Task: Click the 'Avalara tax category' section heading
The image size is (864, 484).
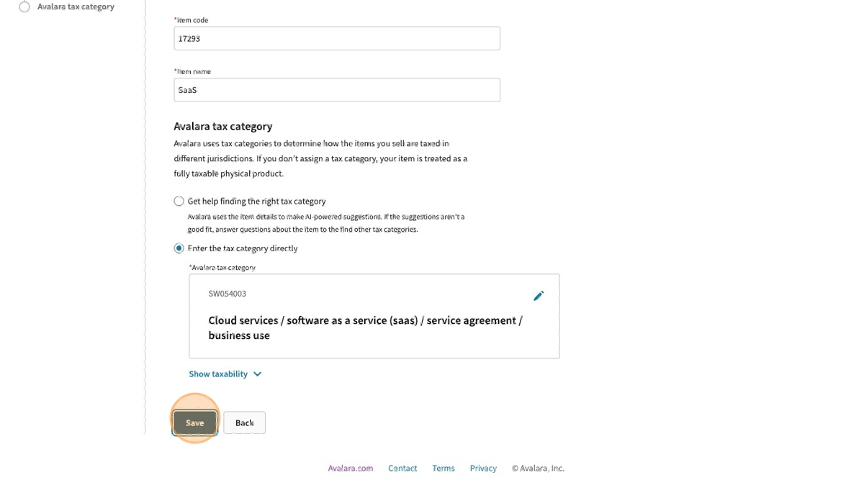Action: pyautogui.click(x=223, y=127)
